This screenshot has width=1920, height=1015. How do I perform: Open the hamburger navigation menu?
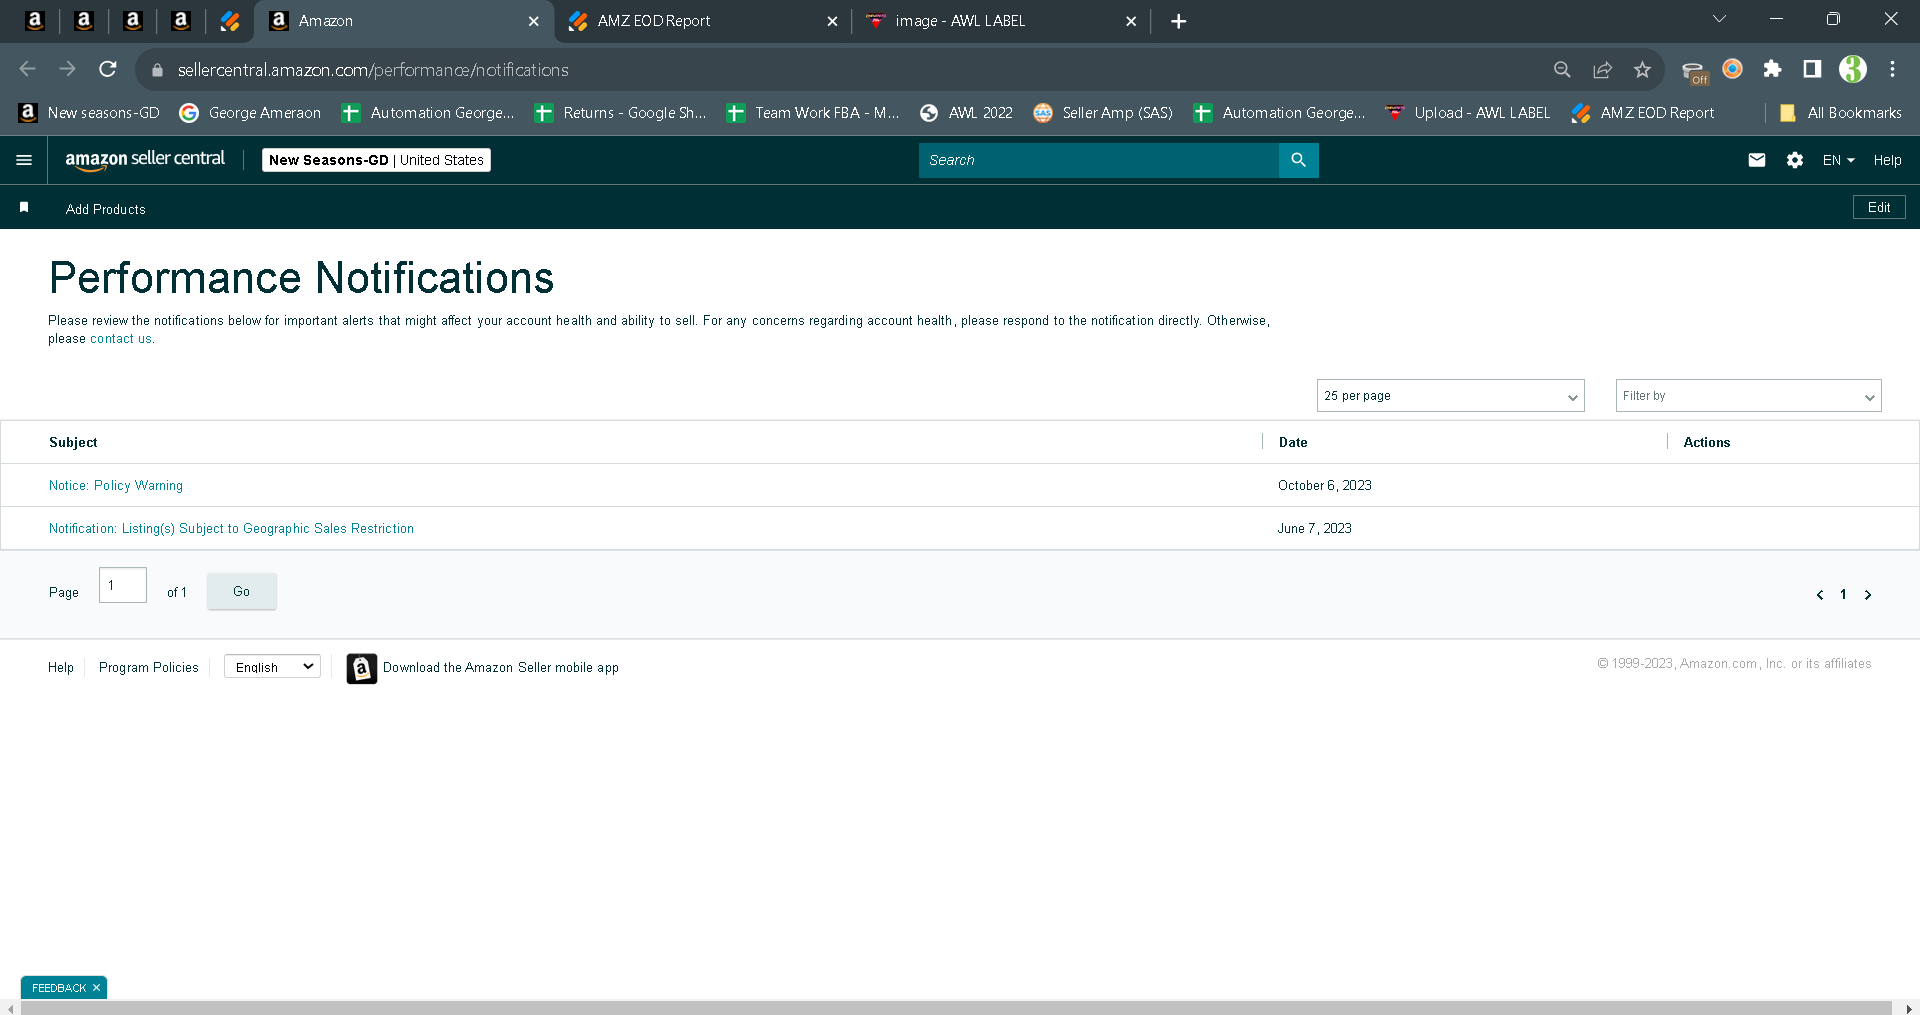(x=24, y=160)
